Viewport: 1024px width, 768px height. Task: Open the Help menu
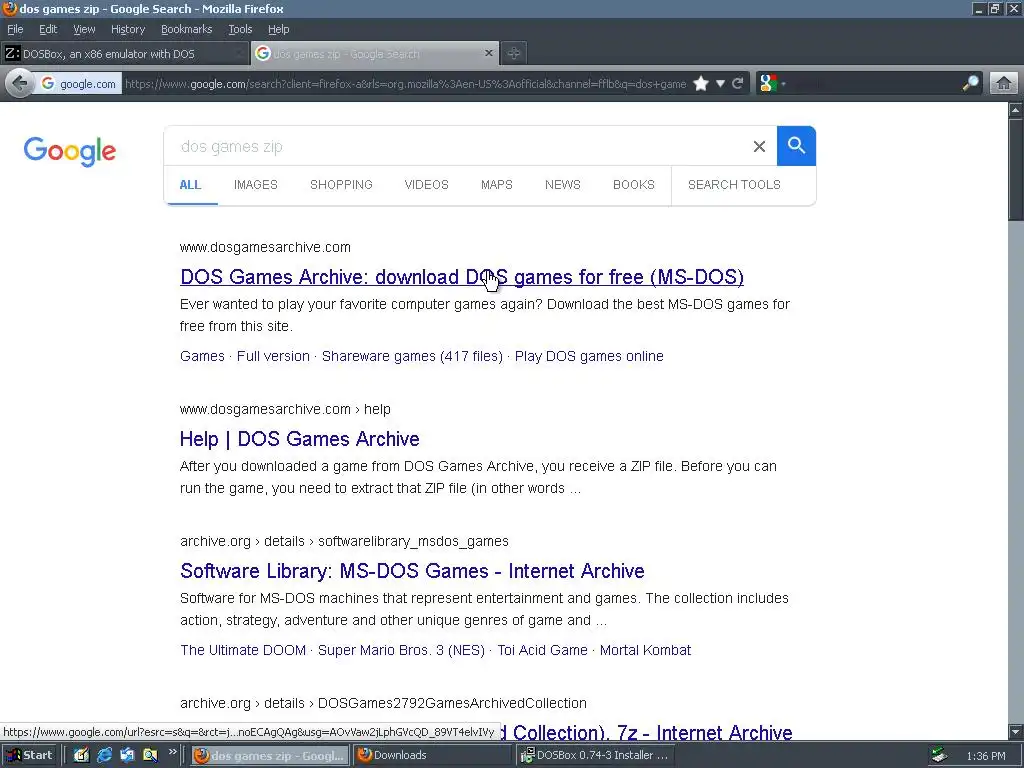[x=279, y=29]
